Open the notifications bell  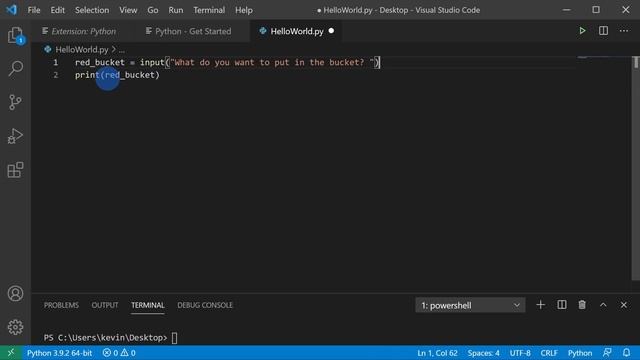coord(627,353)
